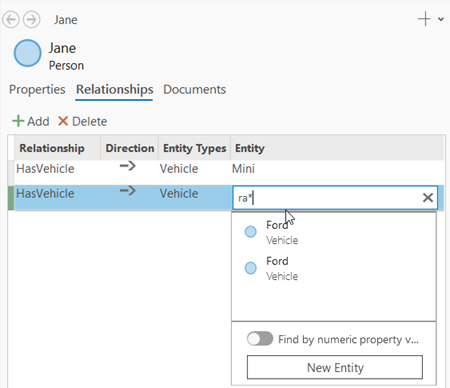Click the Entity Types column header
Viewport: 450px width, 388px height.
pos(194,148)
